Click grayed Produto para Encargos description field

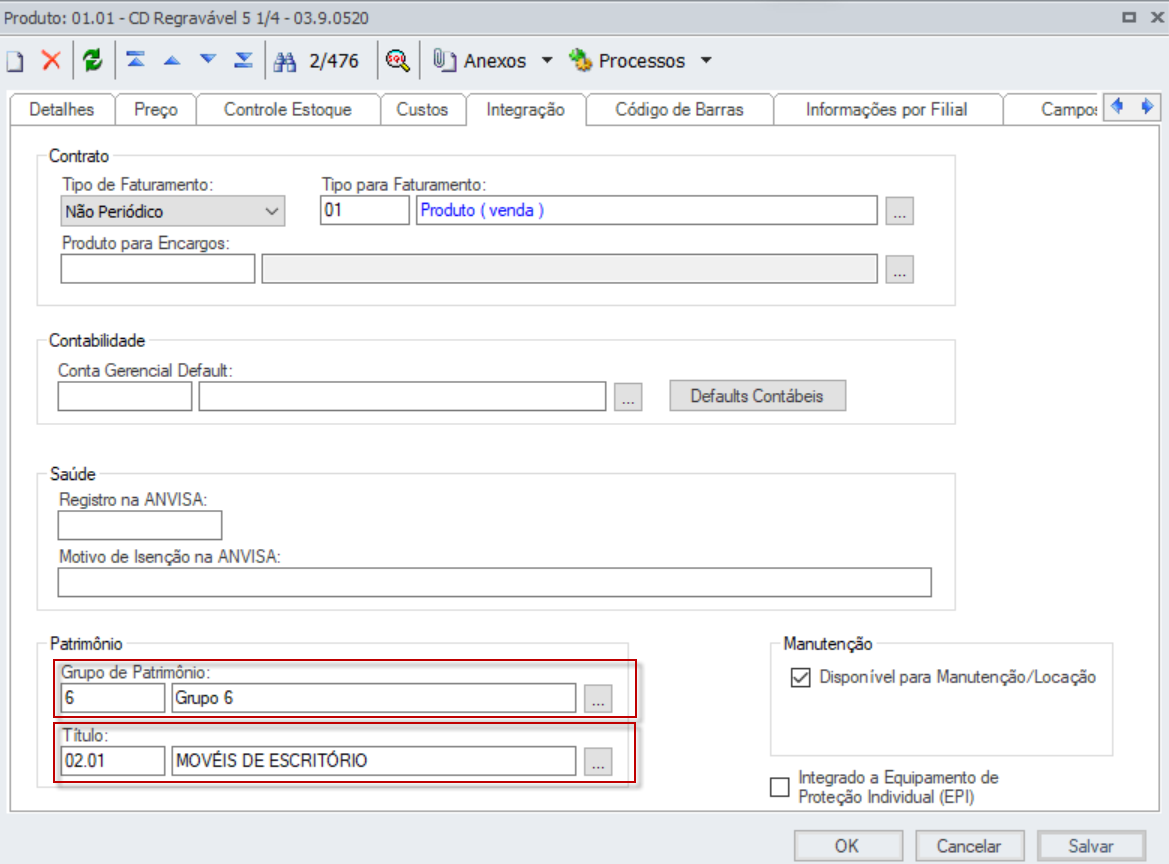pyautogui.click(x=570, y=268)
